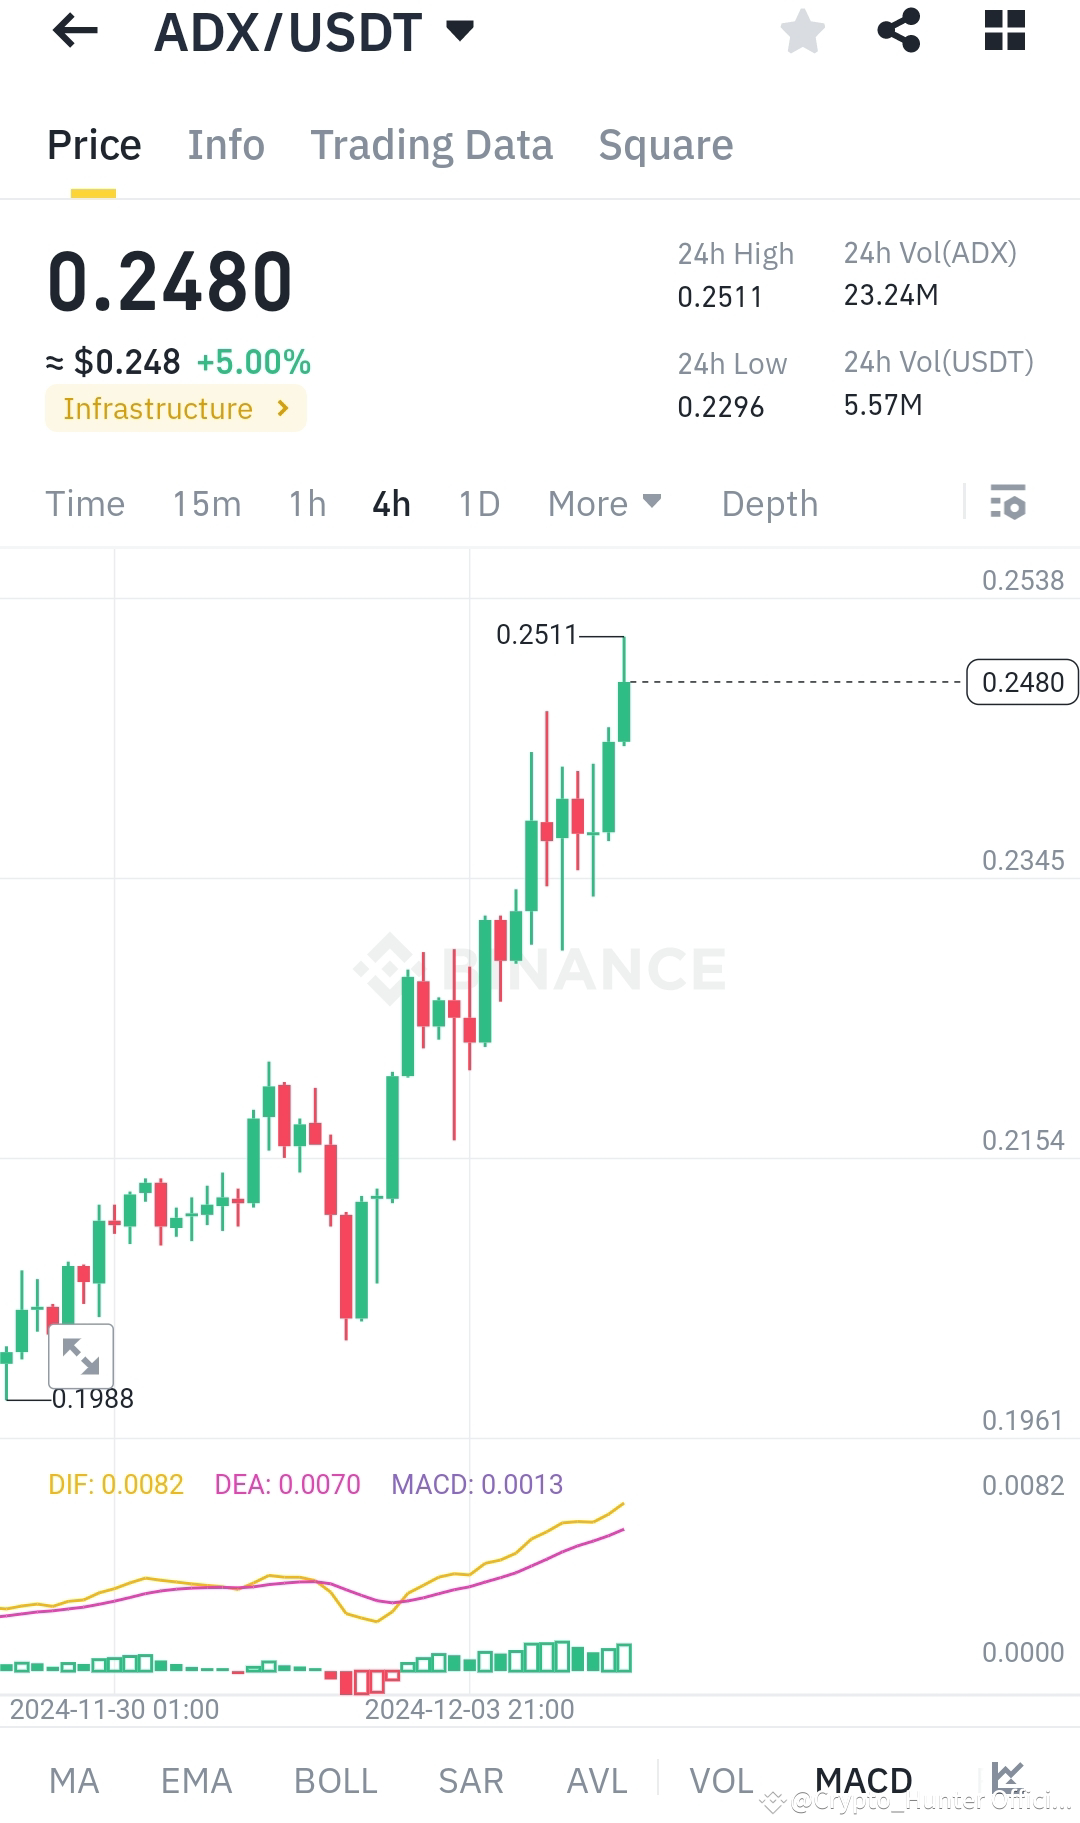The image size is (1080, 1823).
Task: Open chart indicator settings icon beside Depth
Action: 1008,504
